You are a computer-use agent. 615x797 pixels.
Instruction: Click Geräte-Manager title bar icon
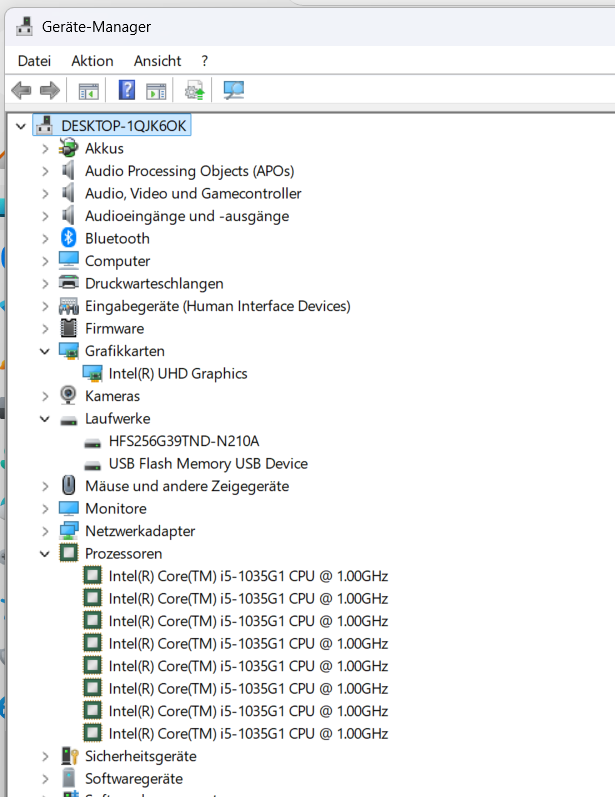[24, 26]
